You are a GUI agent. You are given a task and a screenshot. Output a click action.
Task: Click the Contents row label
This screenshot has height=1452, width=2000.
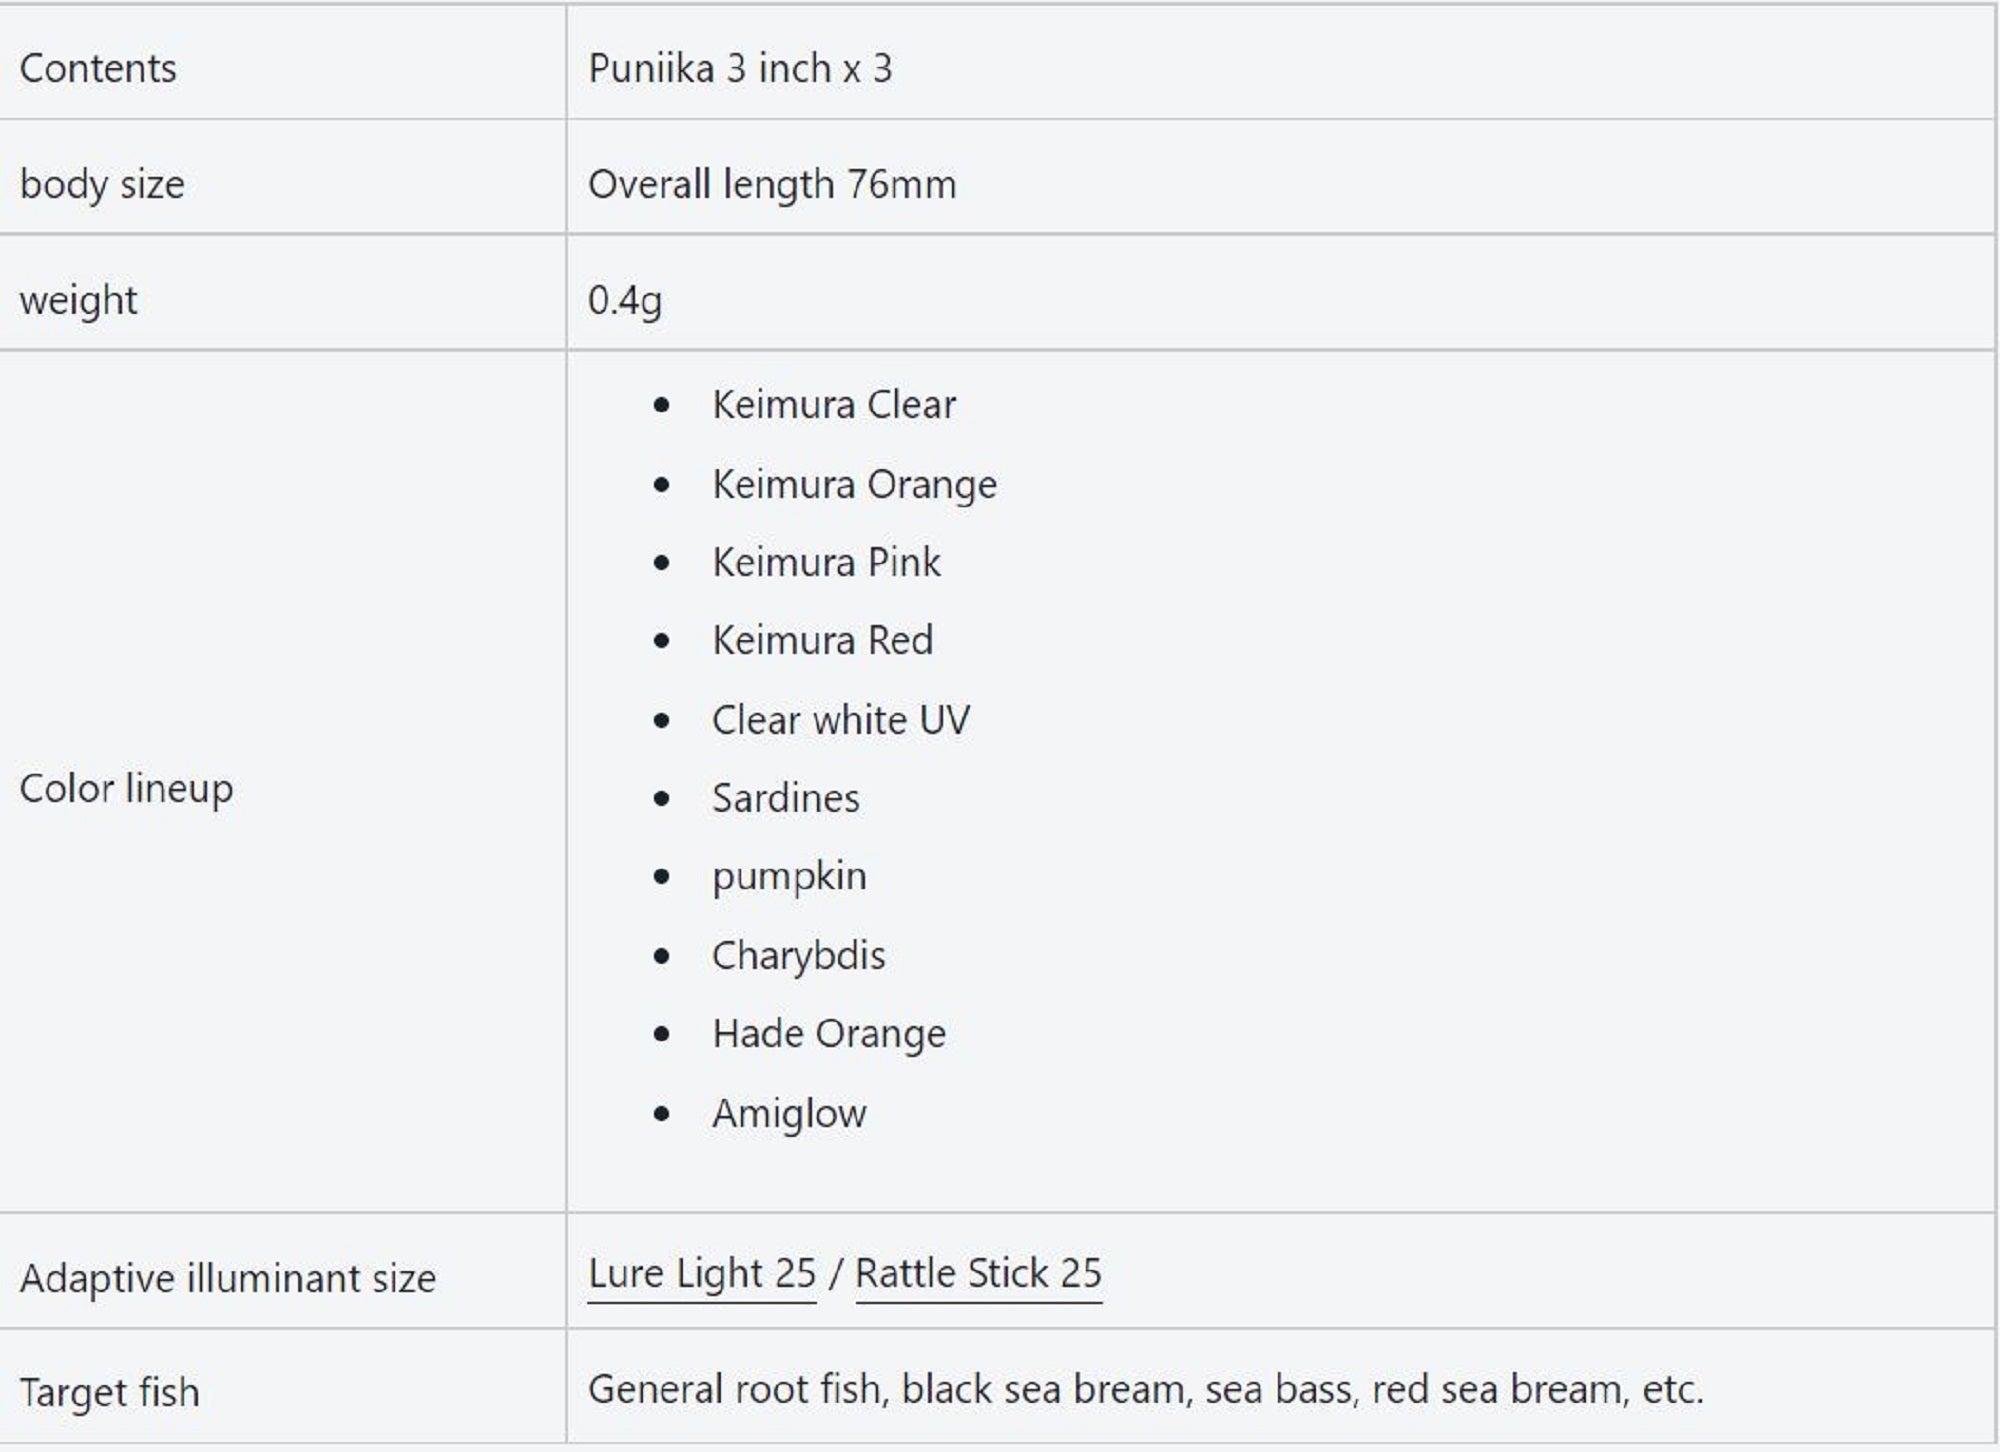[x=98, y=68]
